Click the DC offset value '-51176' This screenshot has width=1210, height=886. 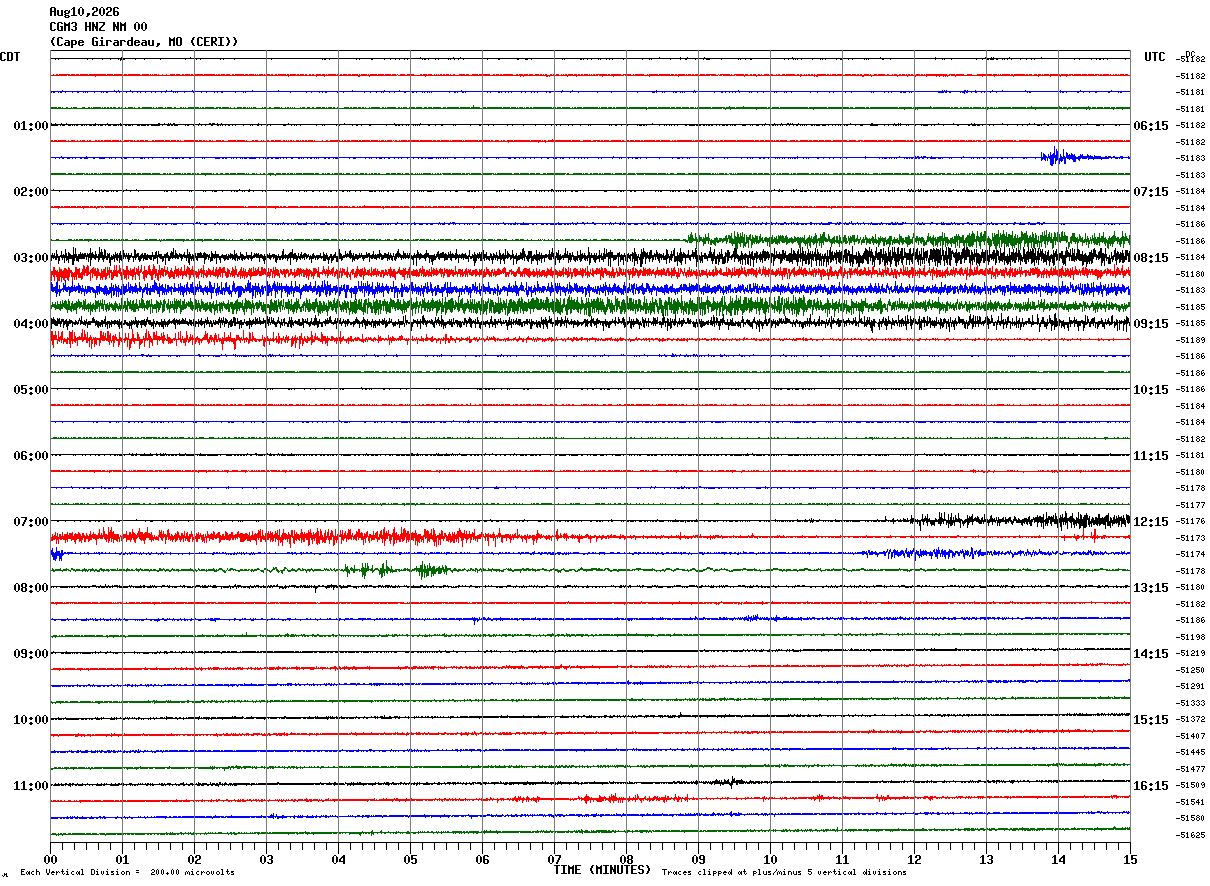pos(1191,522)
